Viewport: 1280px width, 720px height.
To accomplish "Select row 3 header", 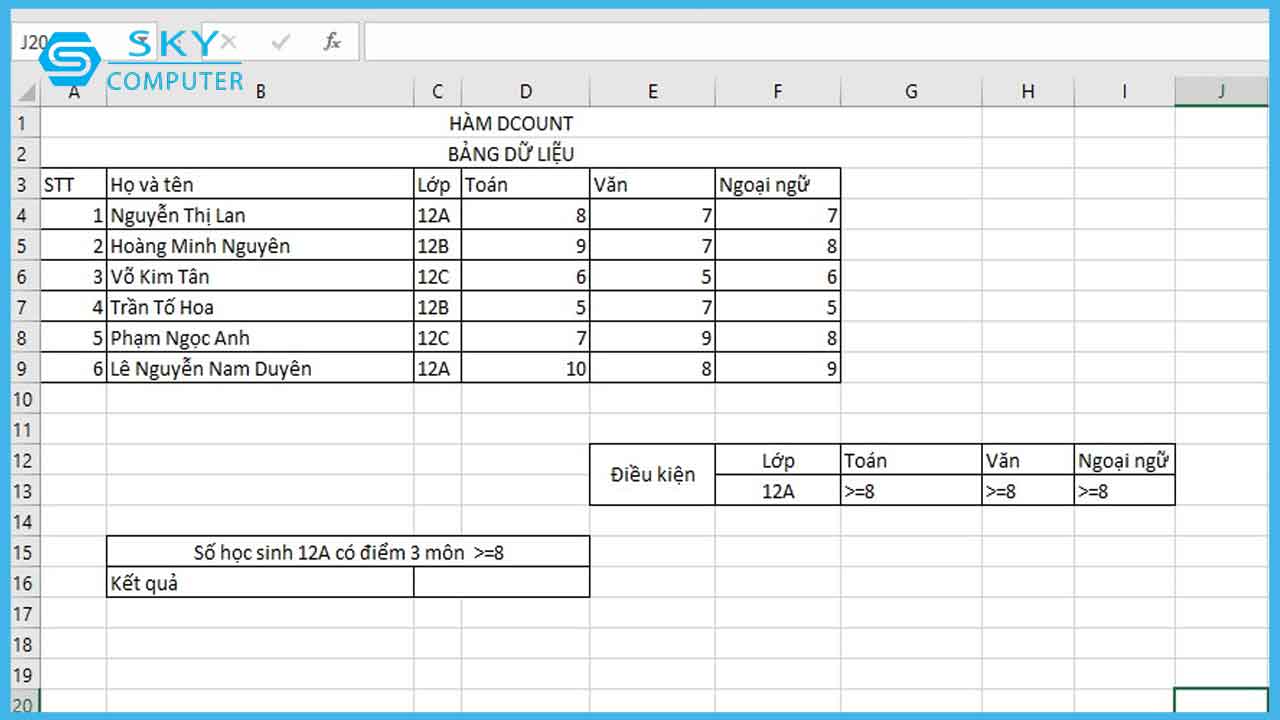I will (x=26, y=184).
